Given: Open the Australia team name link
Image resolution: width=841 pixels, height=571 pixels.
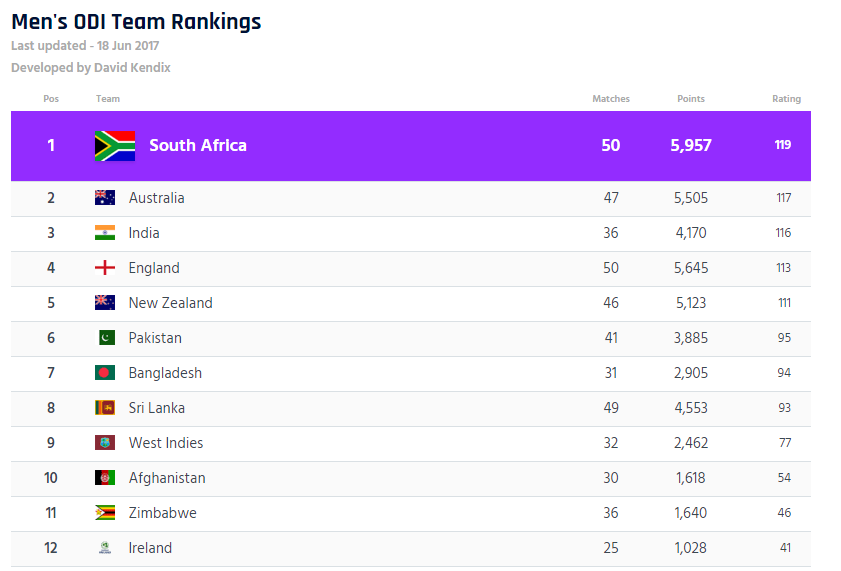Looking at the screenshot, I should tap(157, 198).
